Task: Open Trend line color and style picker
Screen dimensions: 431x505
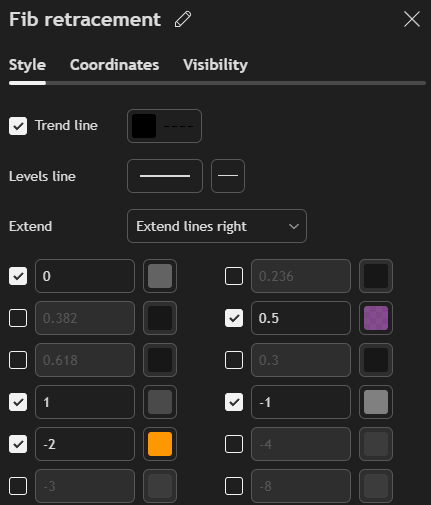Action: pos(164,126)
